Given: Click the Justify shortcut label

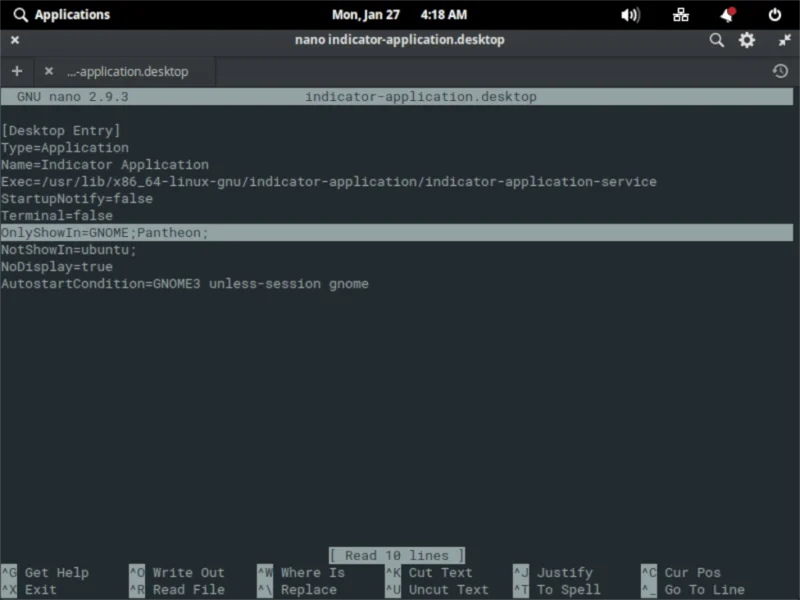Looking at the screenshot, I should coord(564,572).
